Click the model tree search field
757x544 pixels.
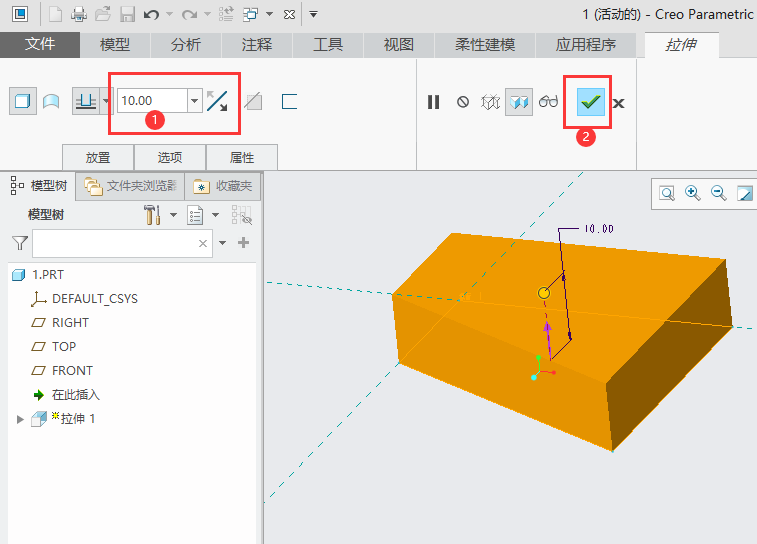point(115,243)
